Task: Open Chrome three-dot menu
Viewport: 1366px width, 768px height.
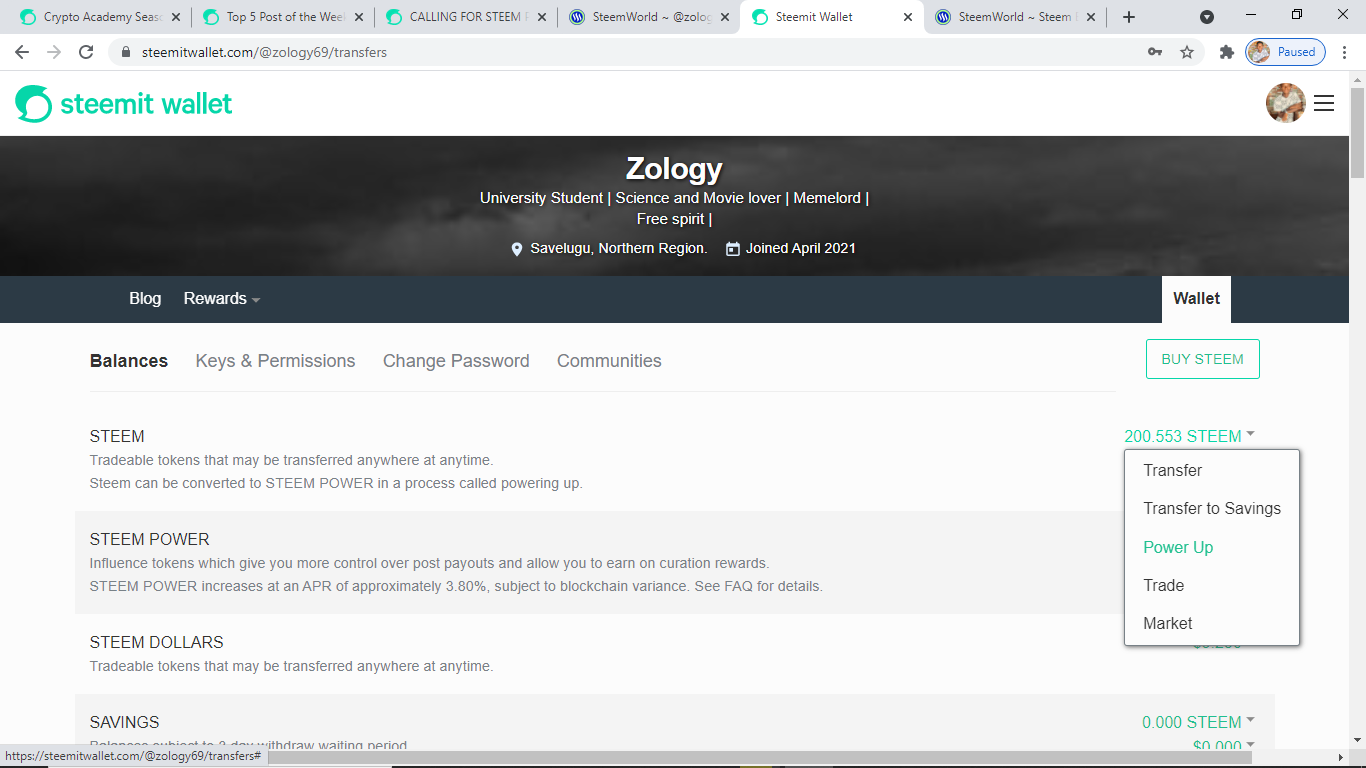Action: click(1344, 52)
